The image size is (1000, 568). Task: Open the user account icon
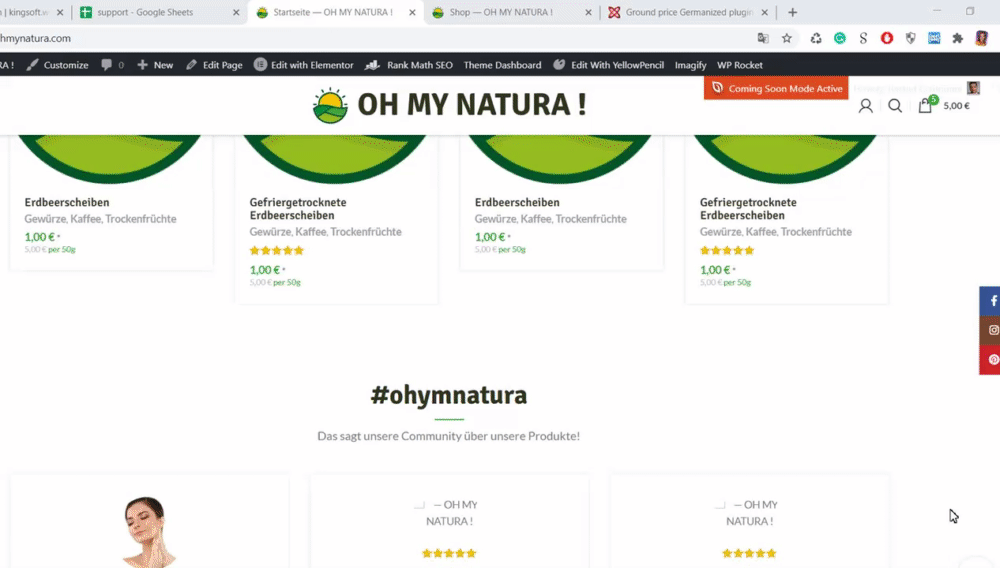pyautogui.click(x=865, y=106)
